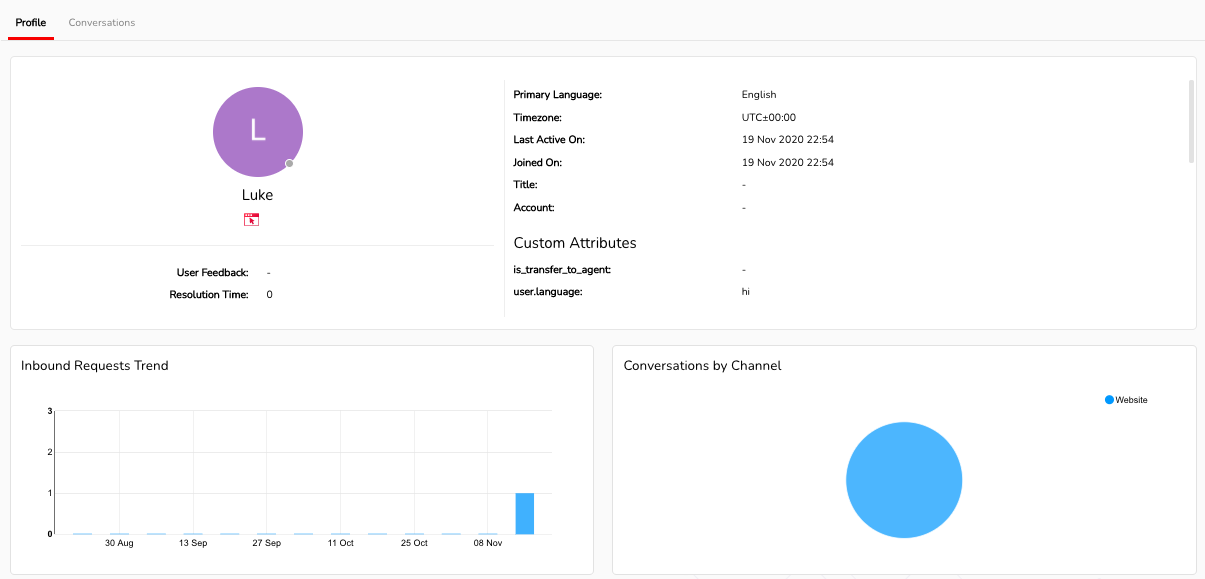Switch to the Conversations tab
The width and height of the screenshot is (1205, 579).
coord(101,22)
